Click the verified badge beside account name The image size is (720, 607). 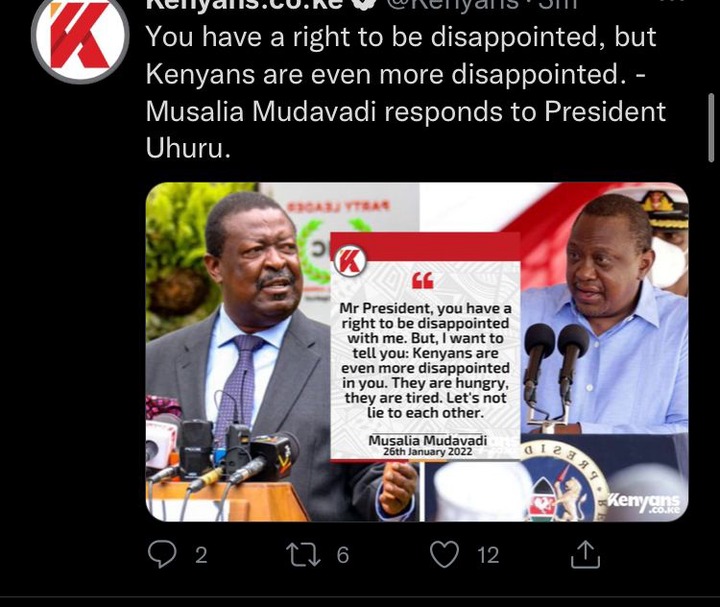(x=365, y=4)
